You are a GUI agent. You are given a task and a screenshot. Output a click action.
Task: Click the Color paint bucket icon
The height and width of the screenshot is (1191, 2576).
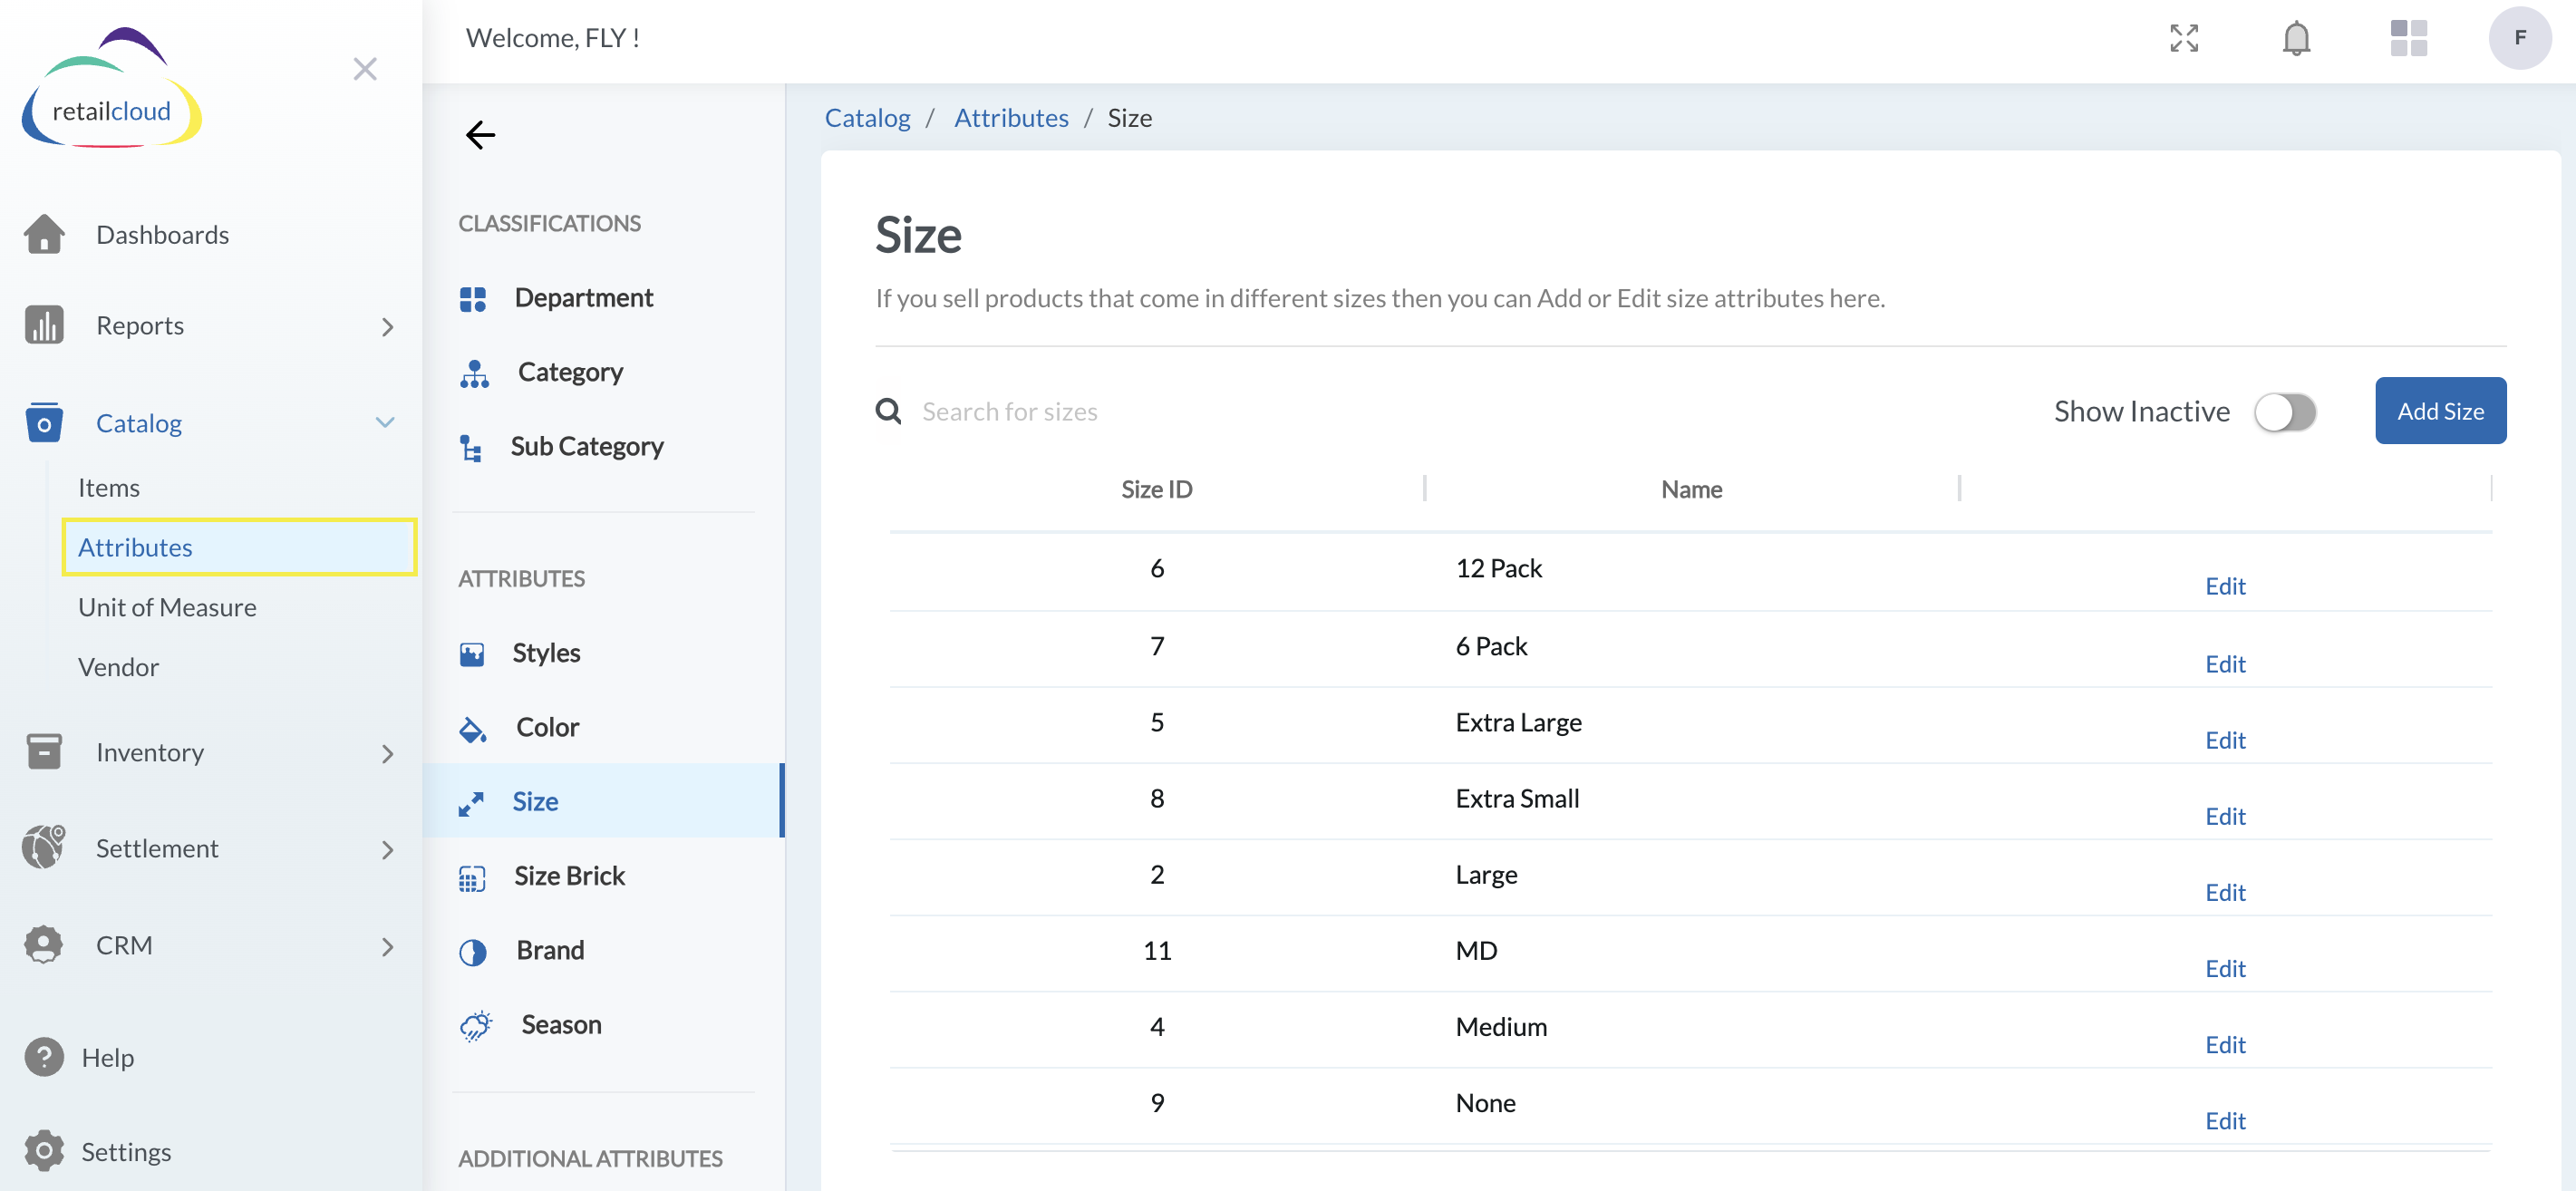point(473,729)
